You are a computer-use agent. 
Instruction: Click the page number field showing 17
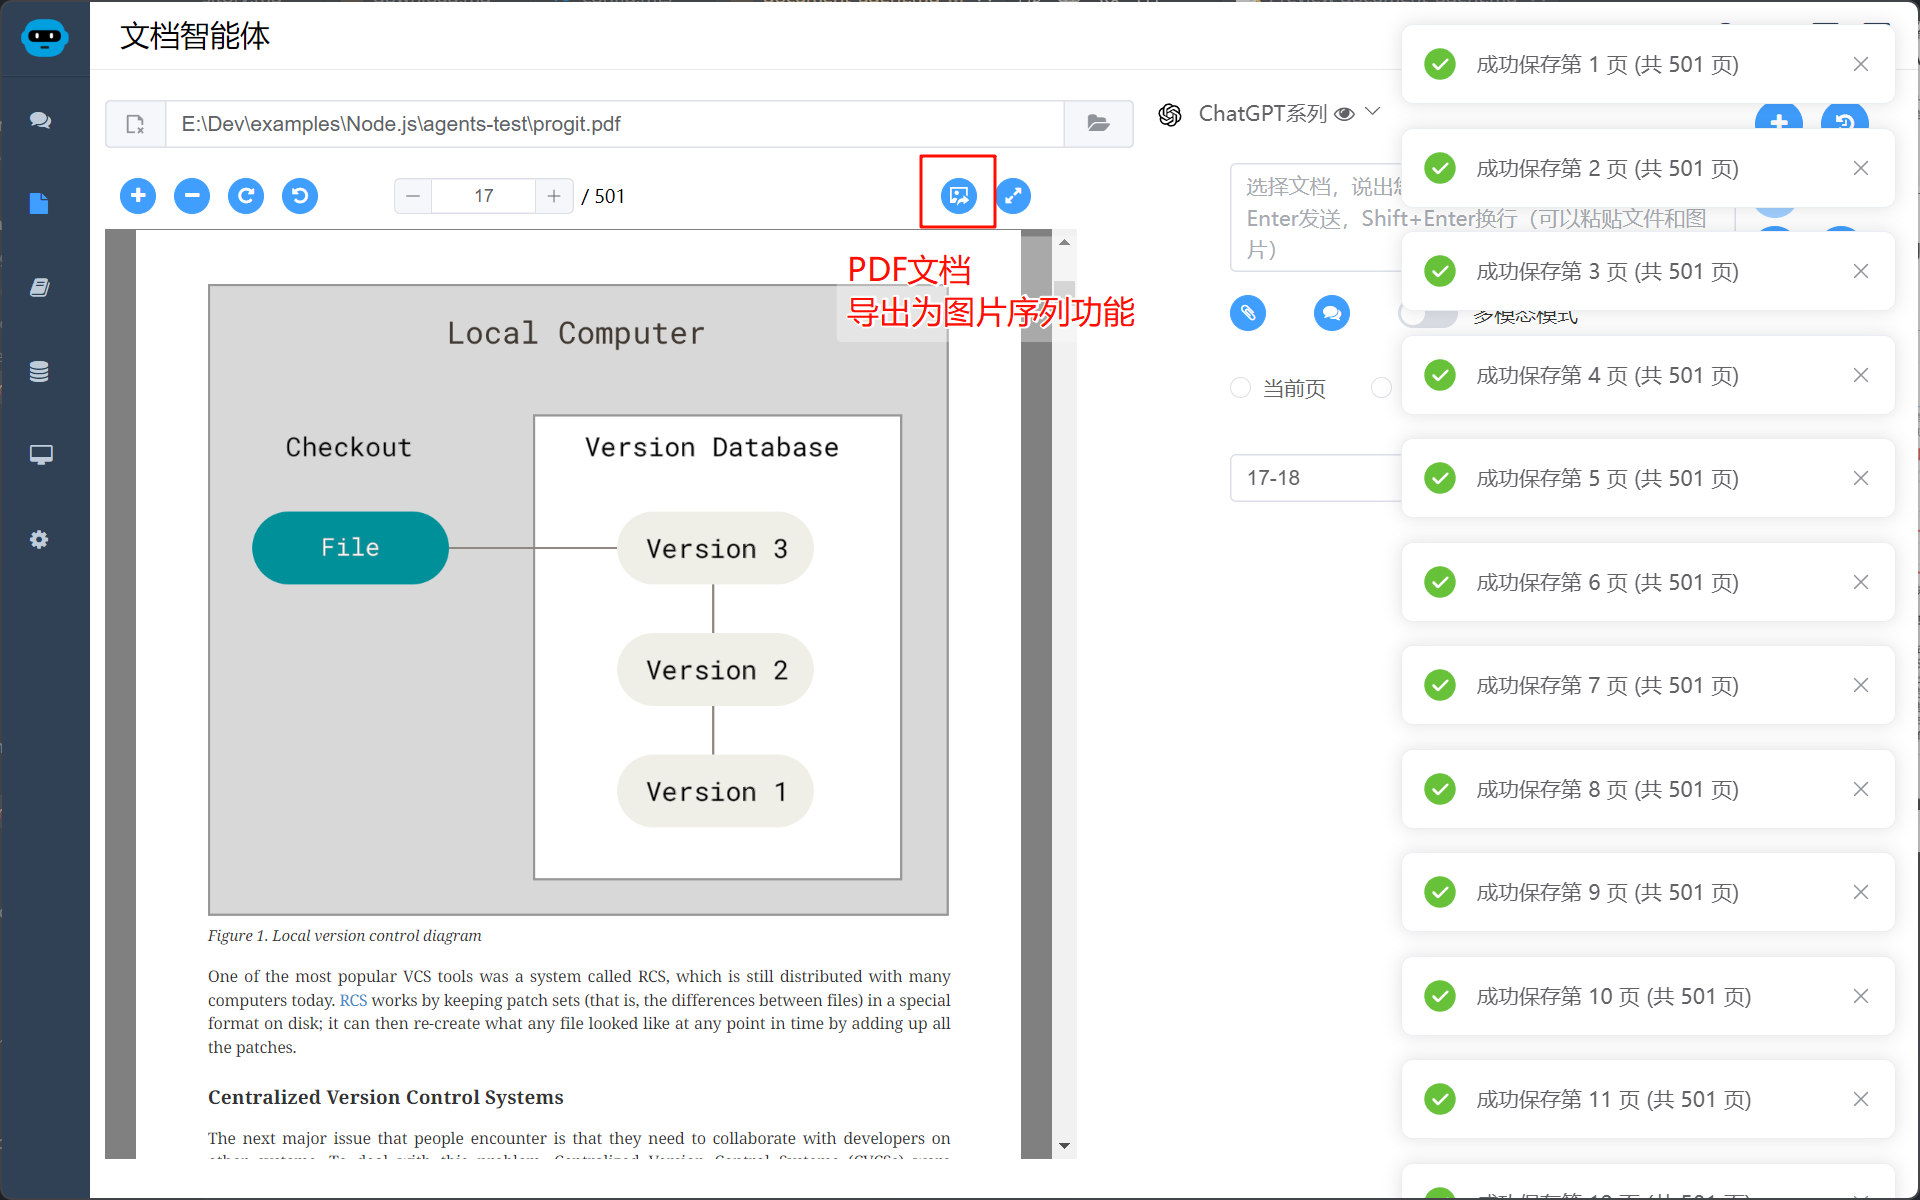(484, 196)
